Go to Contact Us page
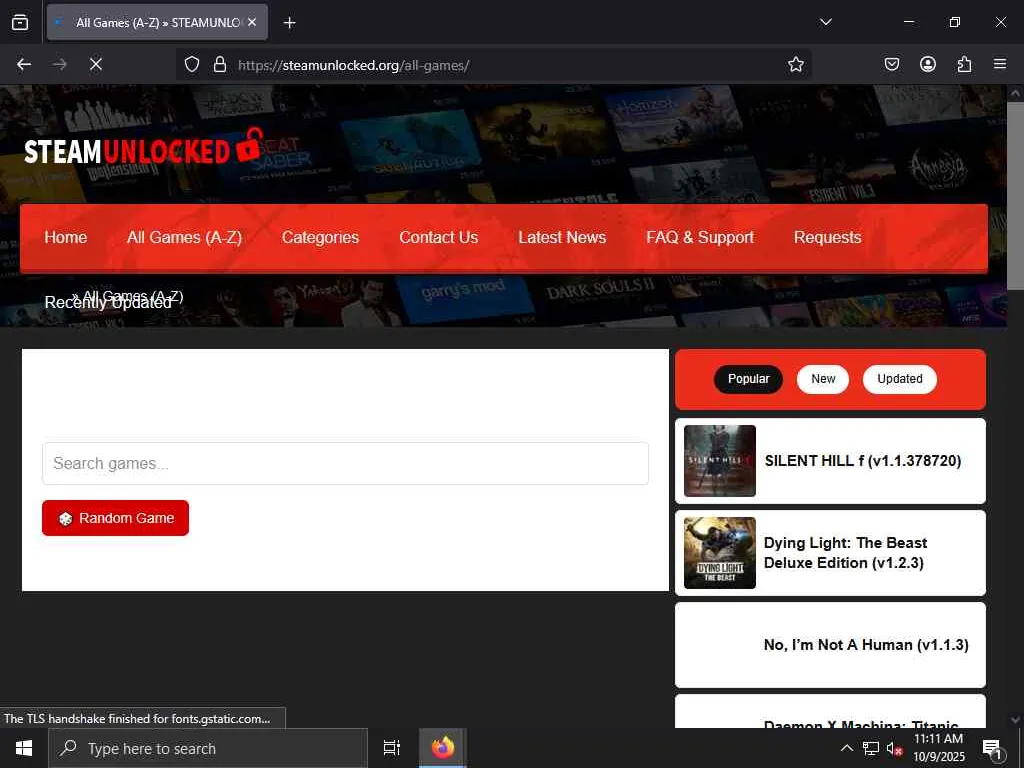The height and width of the screenshot is (768, 1024). tap(438, 237)
